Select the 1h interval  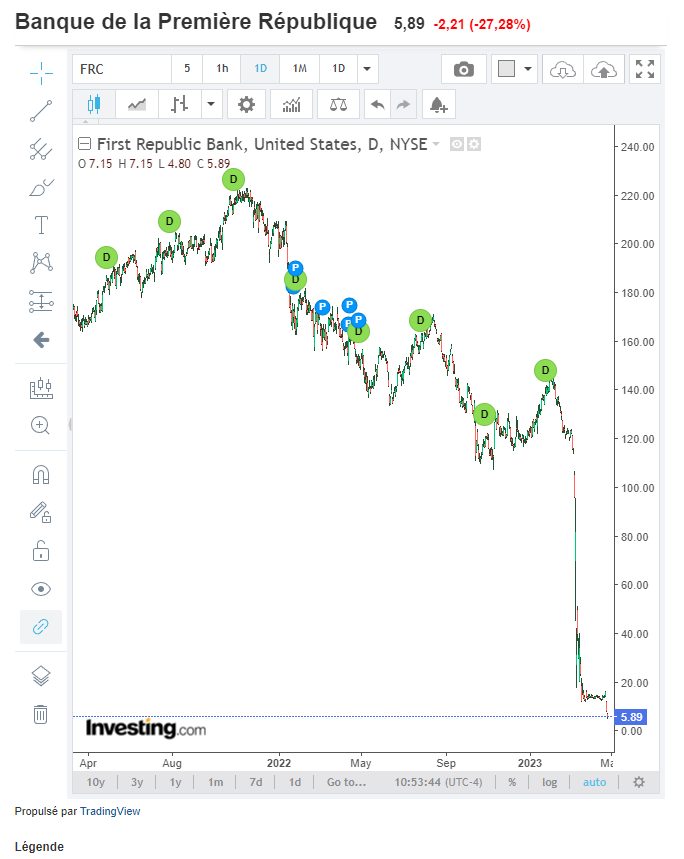222,69
